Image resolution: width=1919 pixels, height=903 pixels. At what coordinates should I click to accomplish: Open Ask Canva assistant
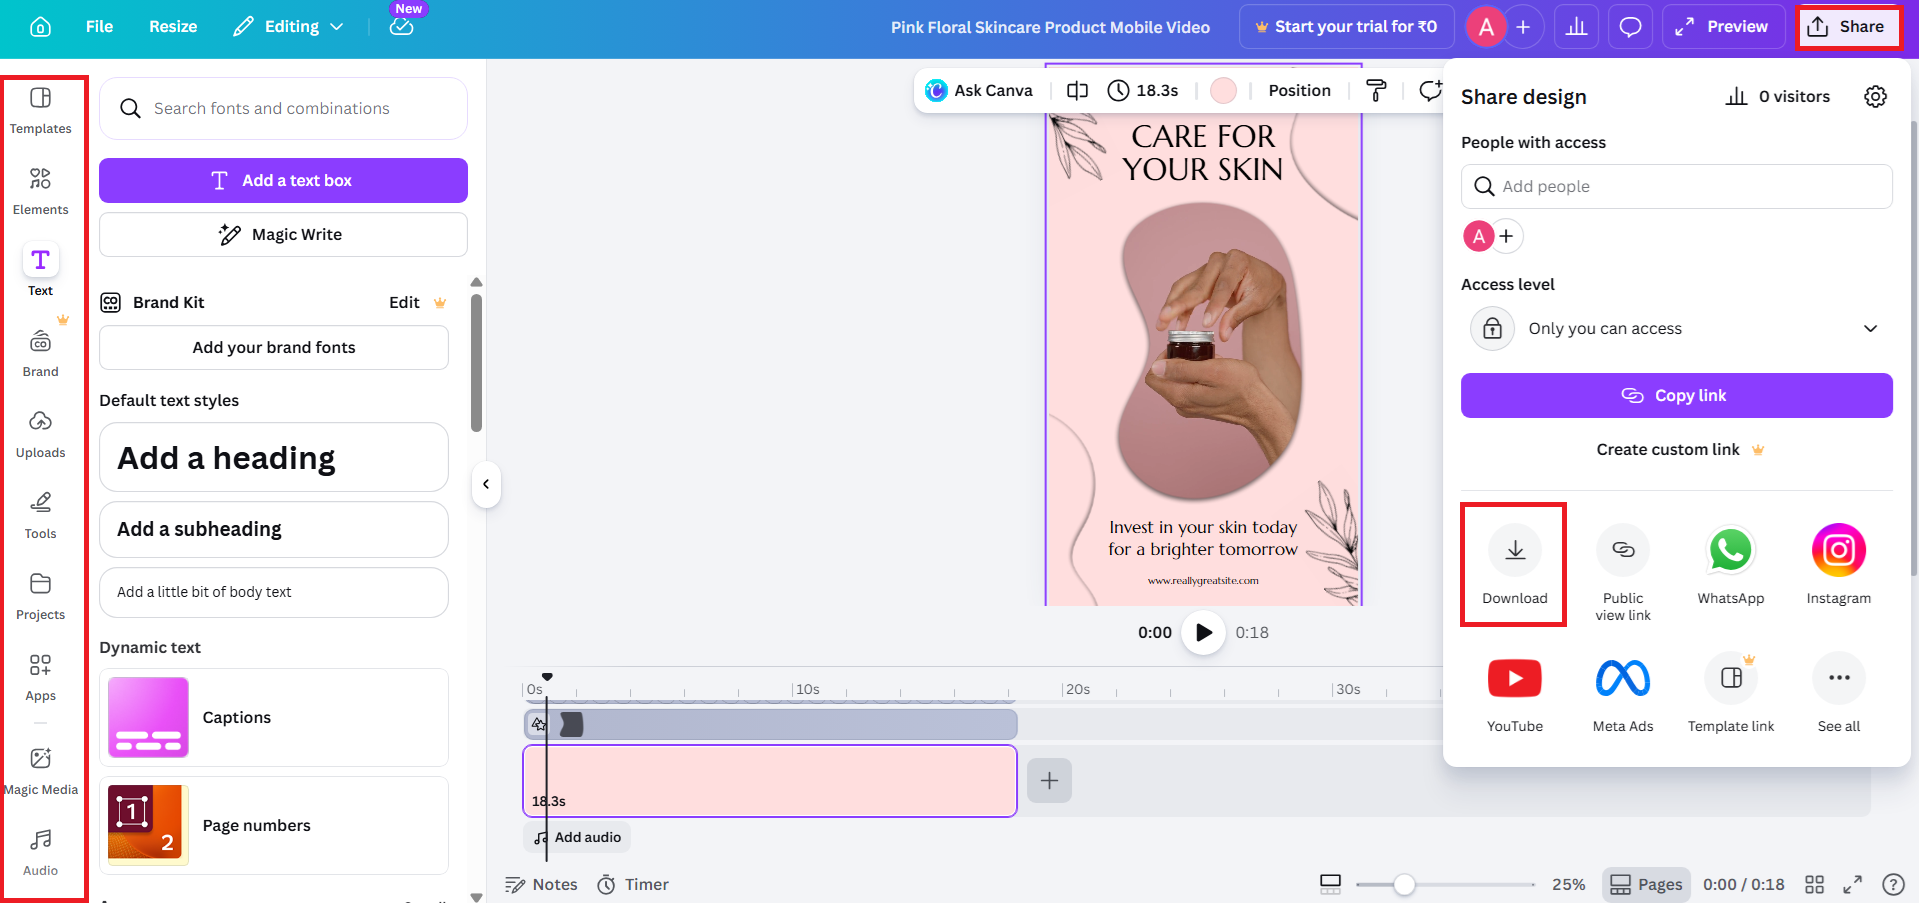point(979,90)
